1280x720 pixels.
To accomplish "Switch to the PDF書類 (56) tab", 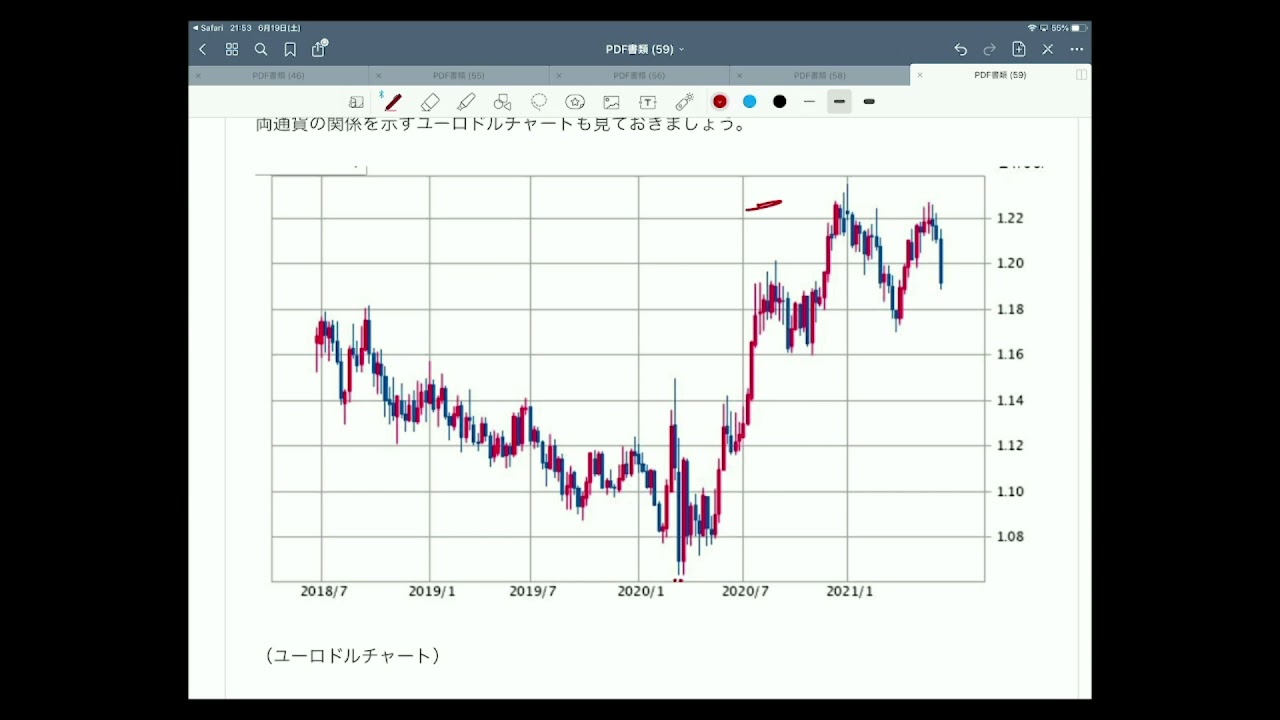I will point(639,75).
